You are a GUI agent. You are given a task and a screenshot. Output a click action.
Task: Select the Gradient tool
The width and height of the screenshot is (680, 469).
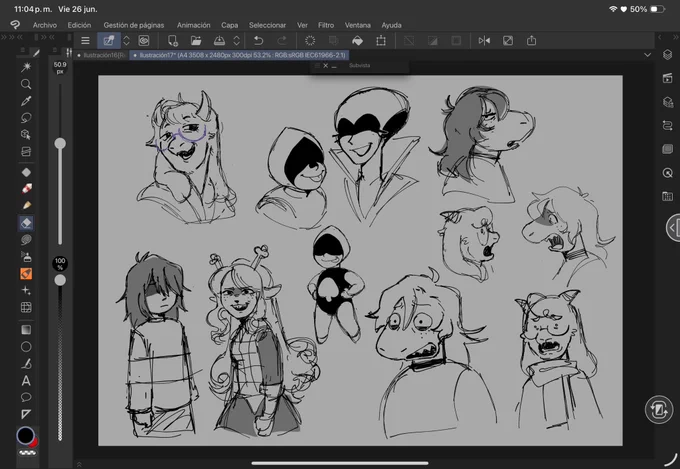(x=26, y=330)
